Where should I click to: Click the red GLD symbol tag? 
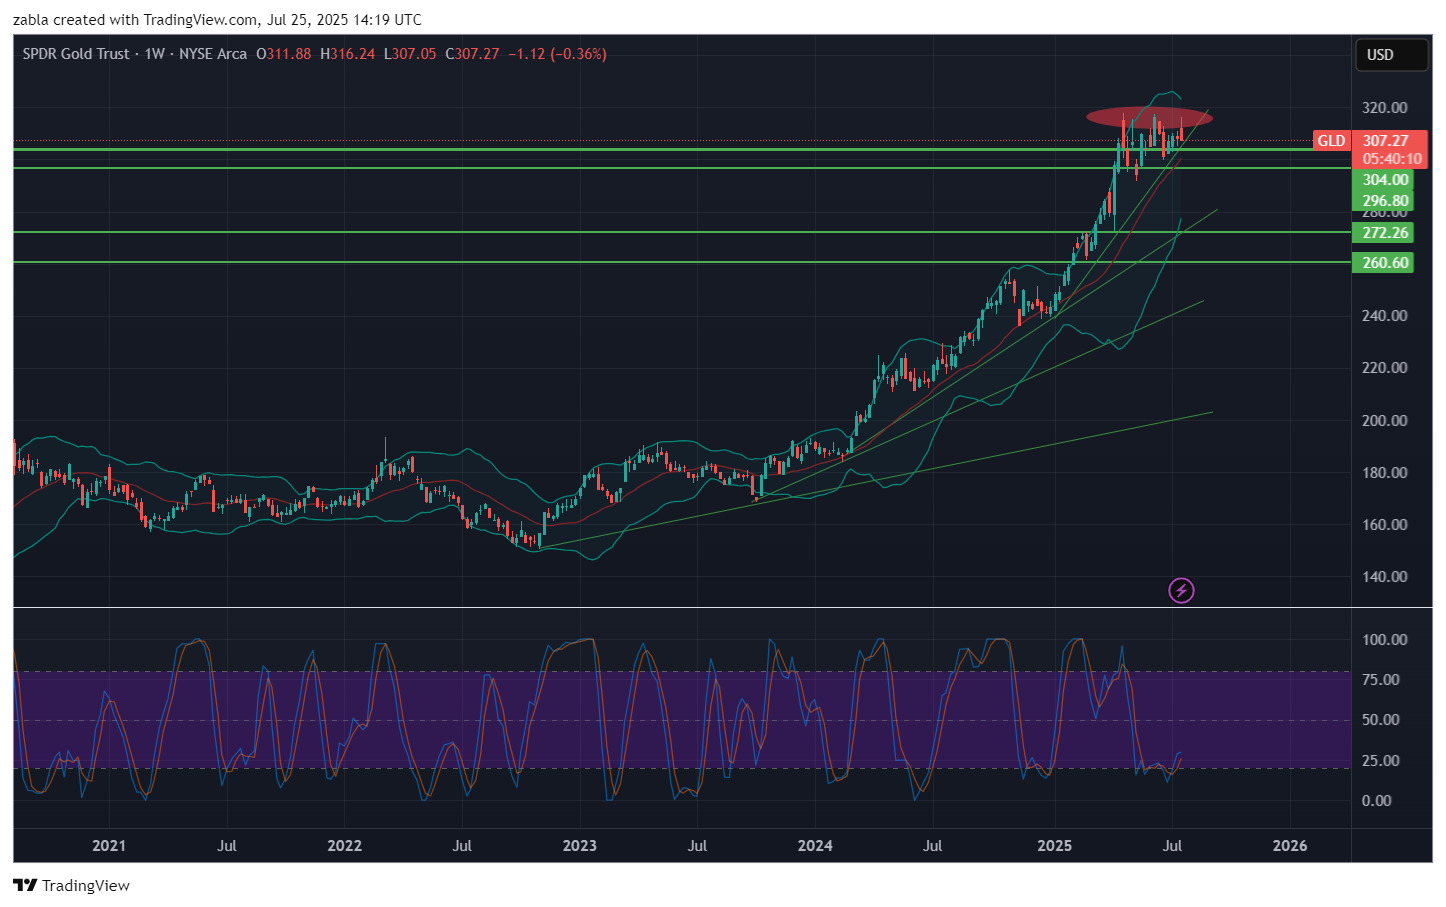1330,141
